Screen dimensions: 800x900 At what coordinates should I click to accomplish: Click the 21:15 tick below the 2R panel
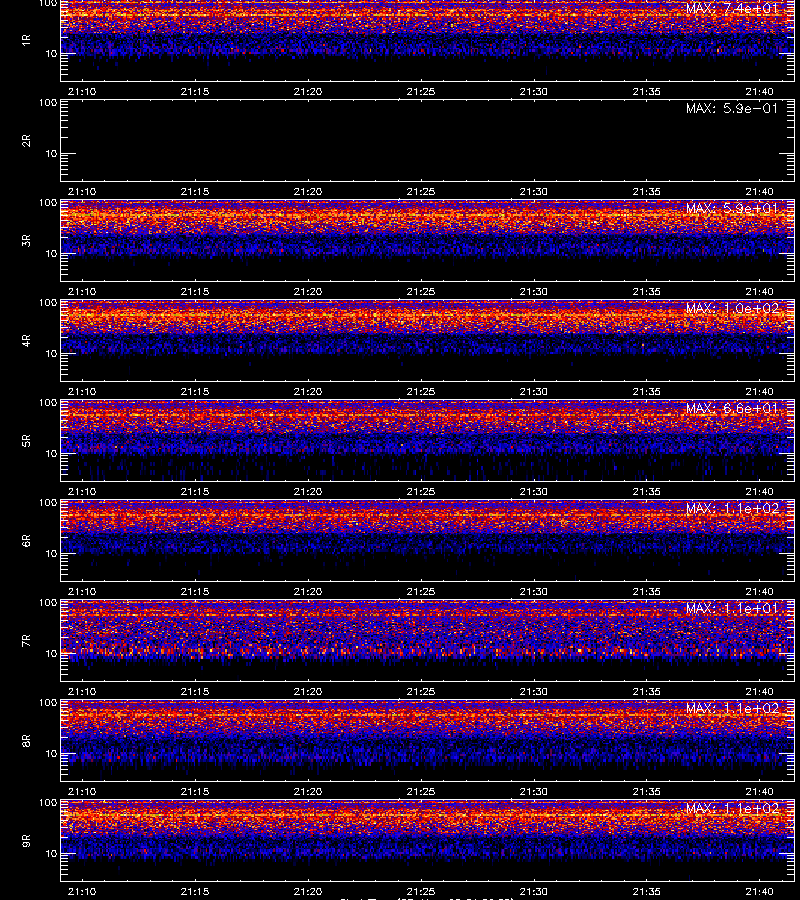click(x=195, y=191)
